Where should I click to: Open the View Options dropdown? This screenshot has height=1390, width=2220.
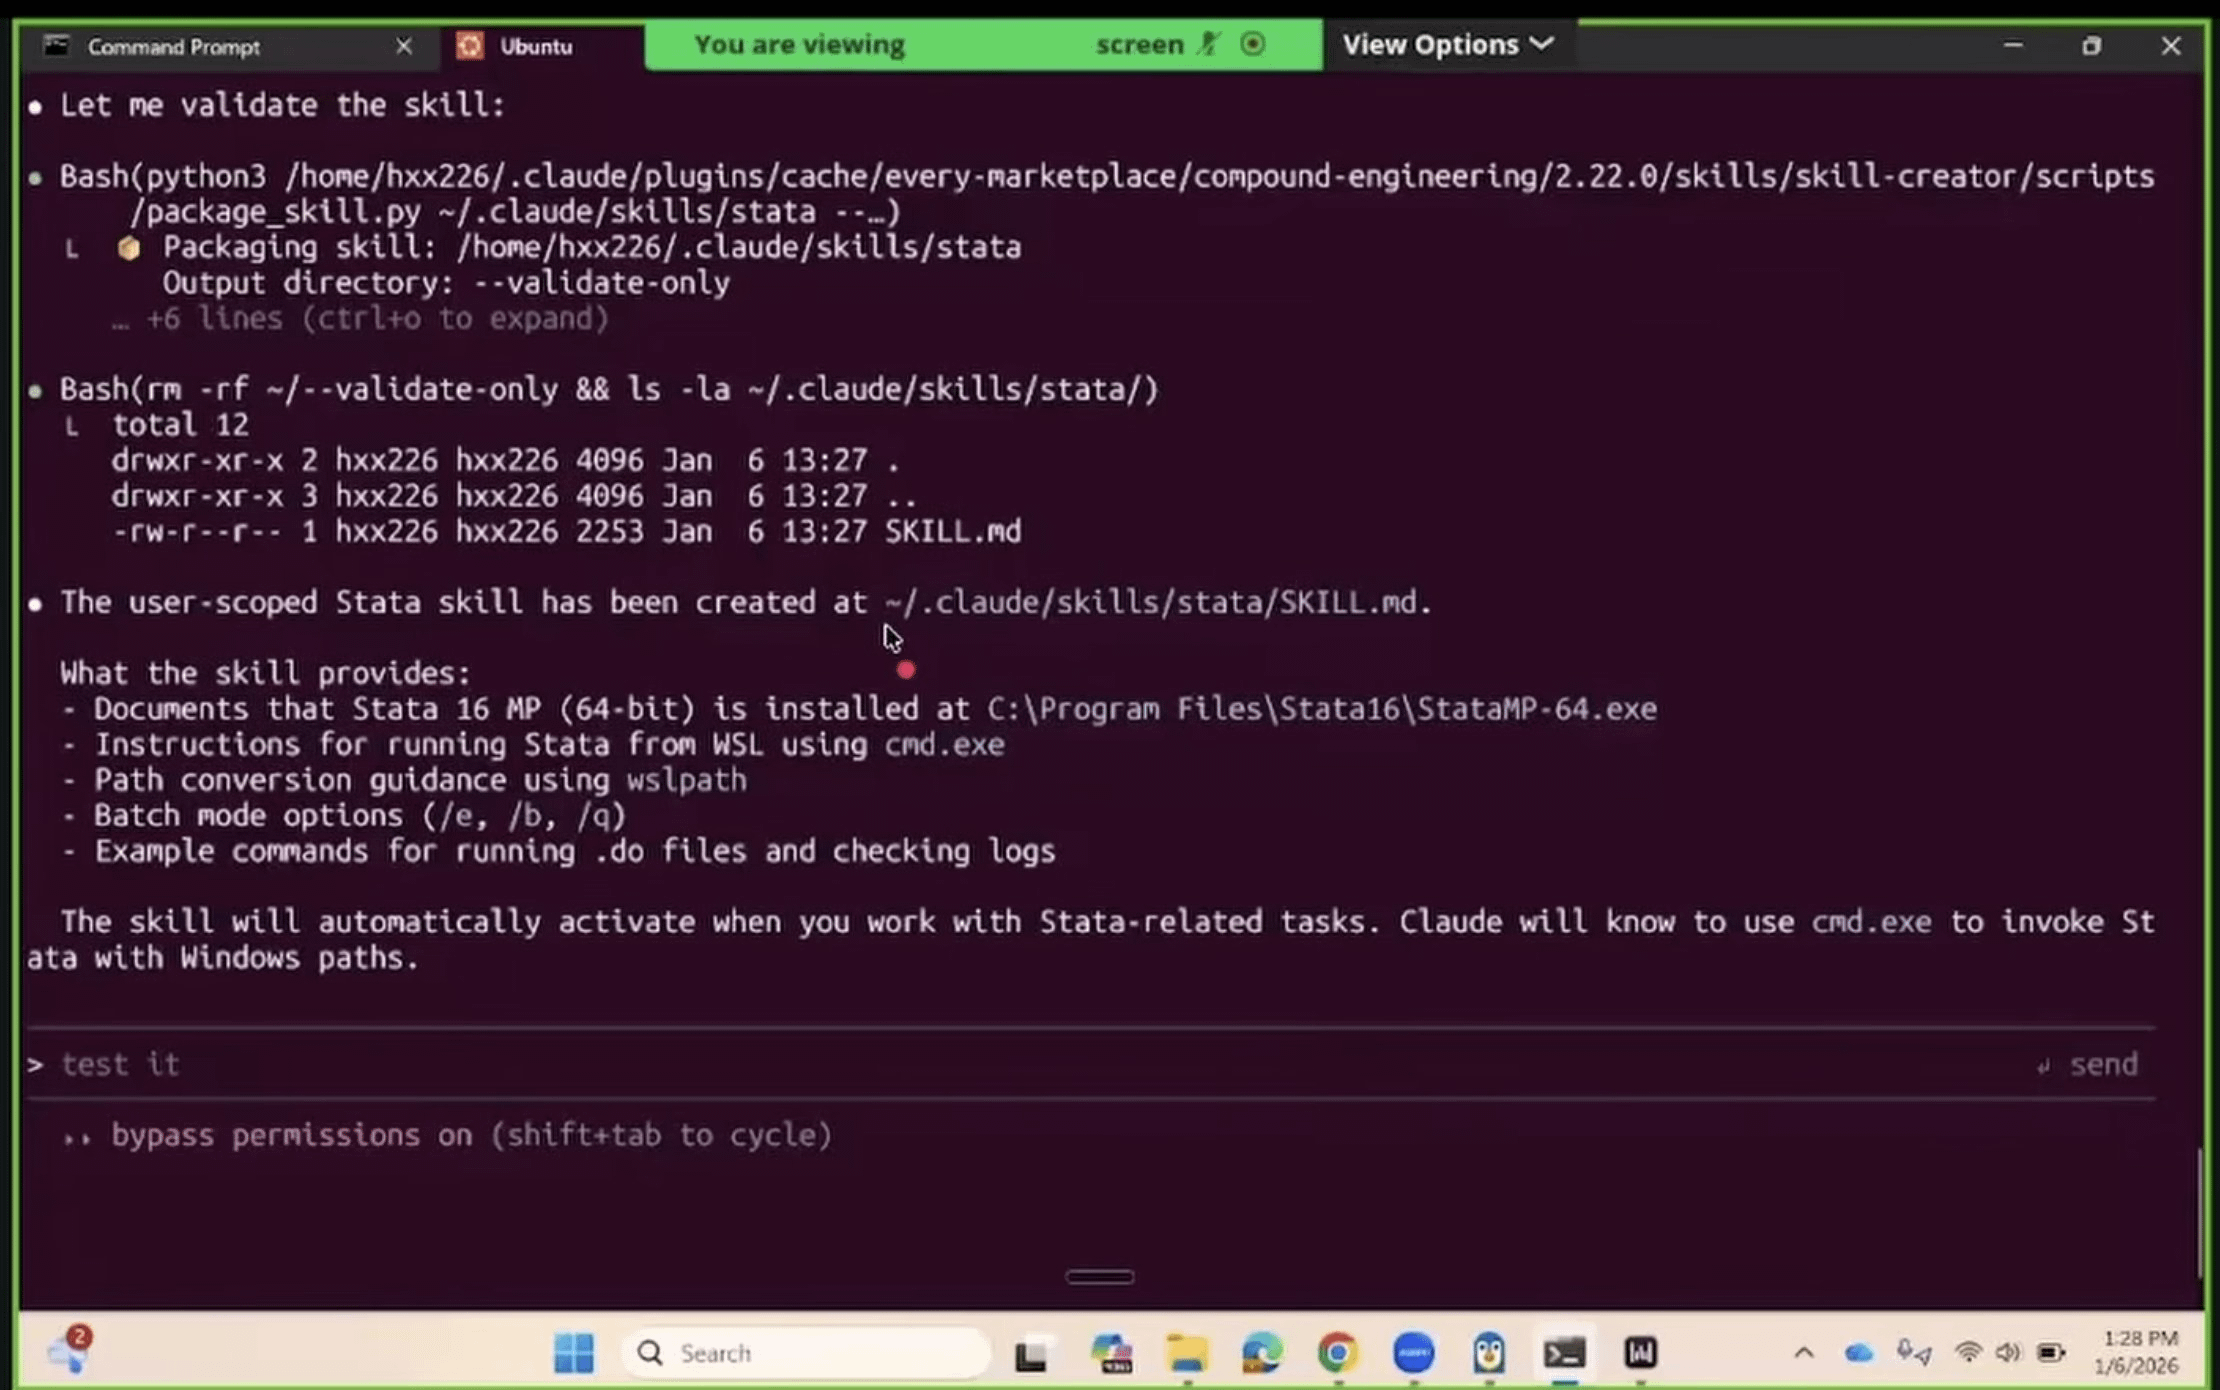pyautogui.click(x=1448, y=45)
